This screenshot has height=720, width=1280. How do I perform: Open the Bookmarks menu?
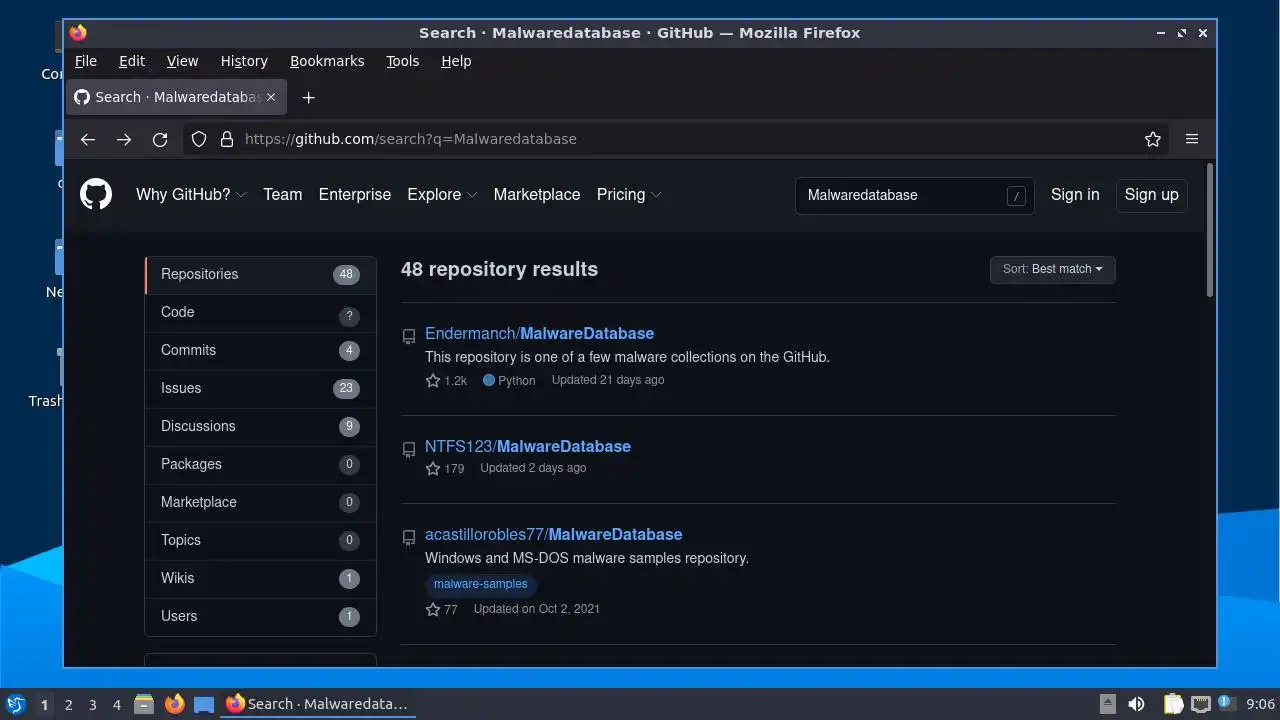327,61
